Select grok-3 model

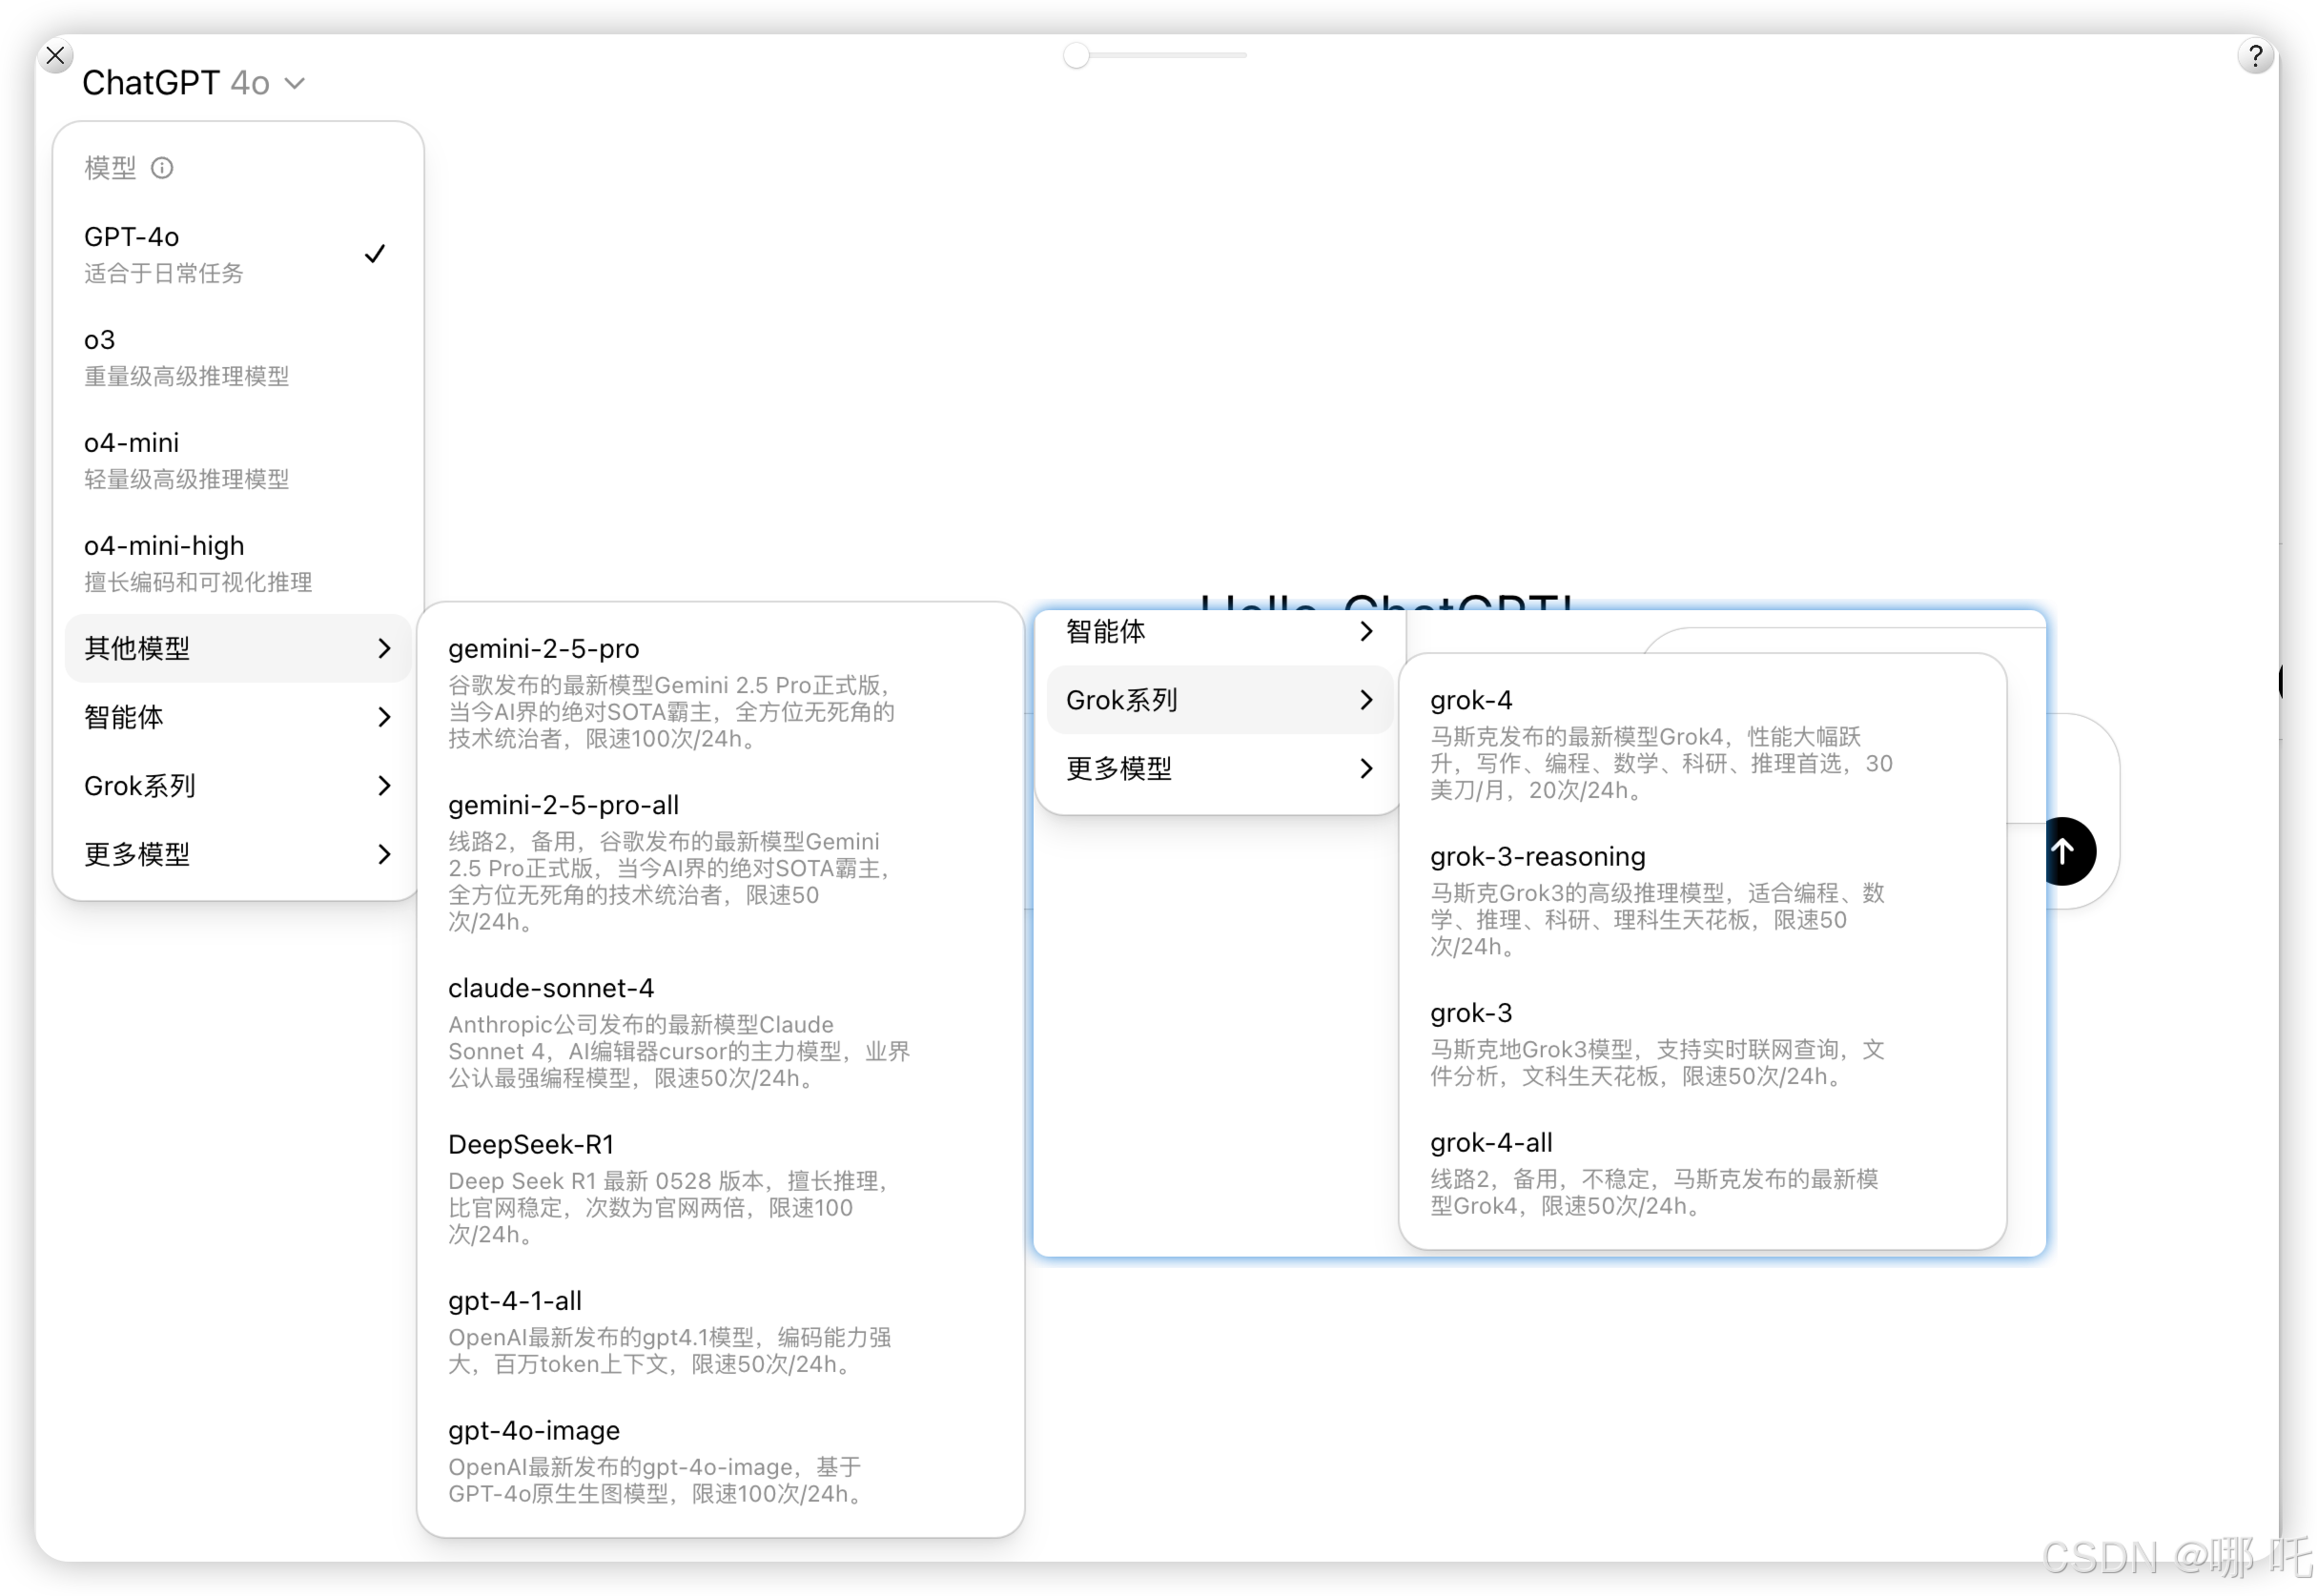click(x=1702, y=1043)
